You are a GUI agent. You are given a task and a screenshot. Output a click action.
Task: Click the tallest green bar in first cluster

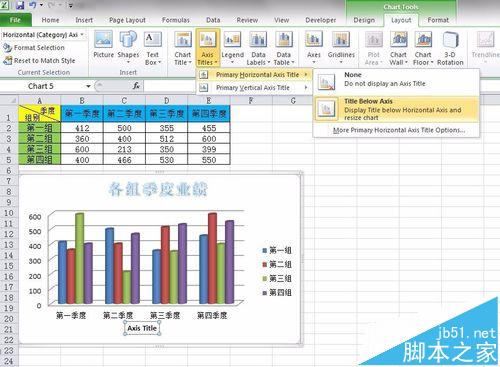80,258
